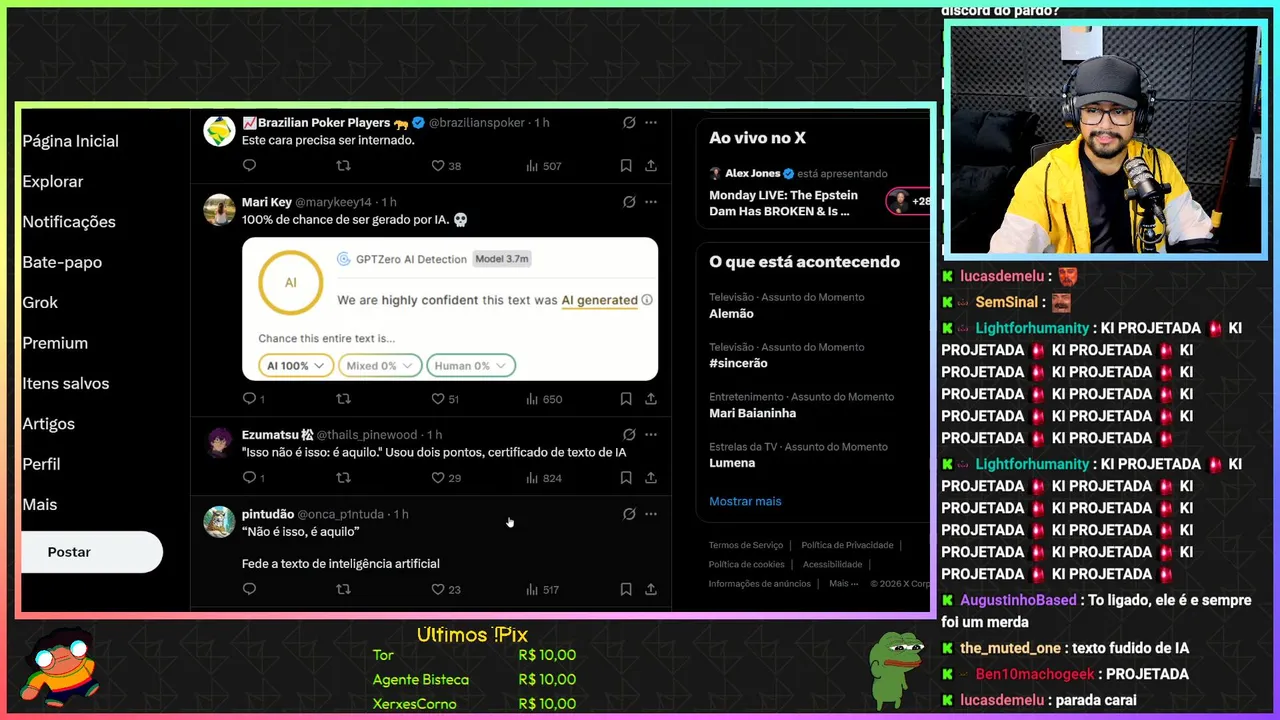Open Mari Key's profile avatar
1280x720 pixels.
coord(219,210)
